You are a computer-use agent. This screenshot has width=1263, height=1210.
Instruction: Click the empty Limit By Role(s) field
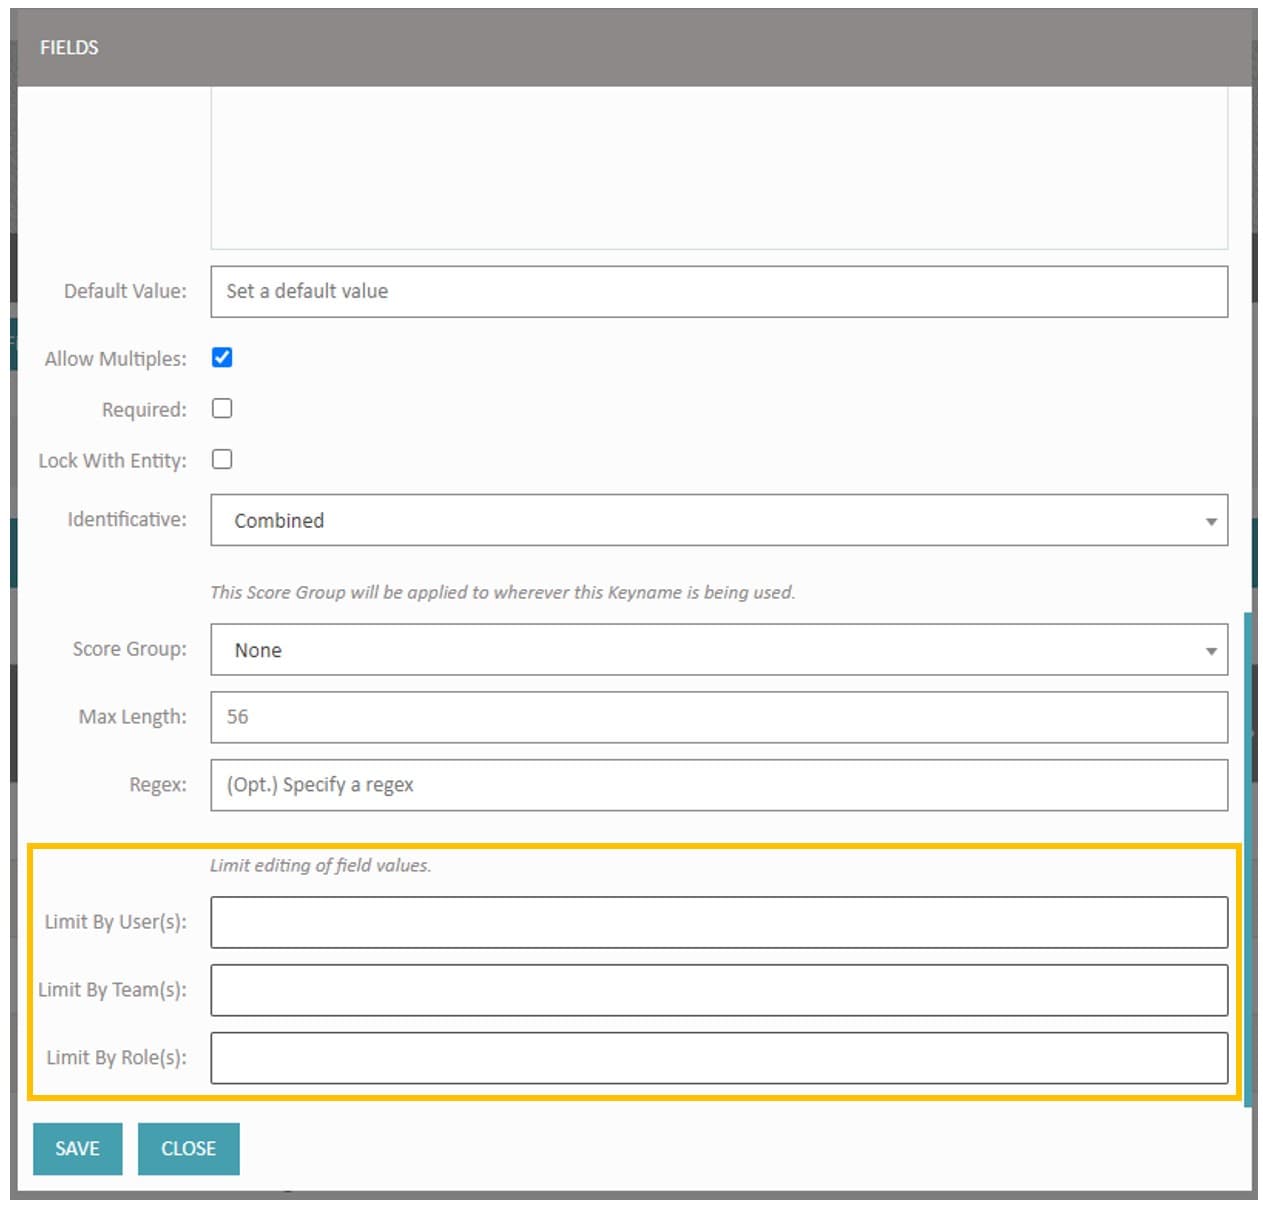click(718, 1057)
